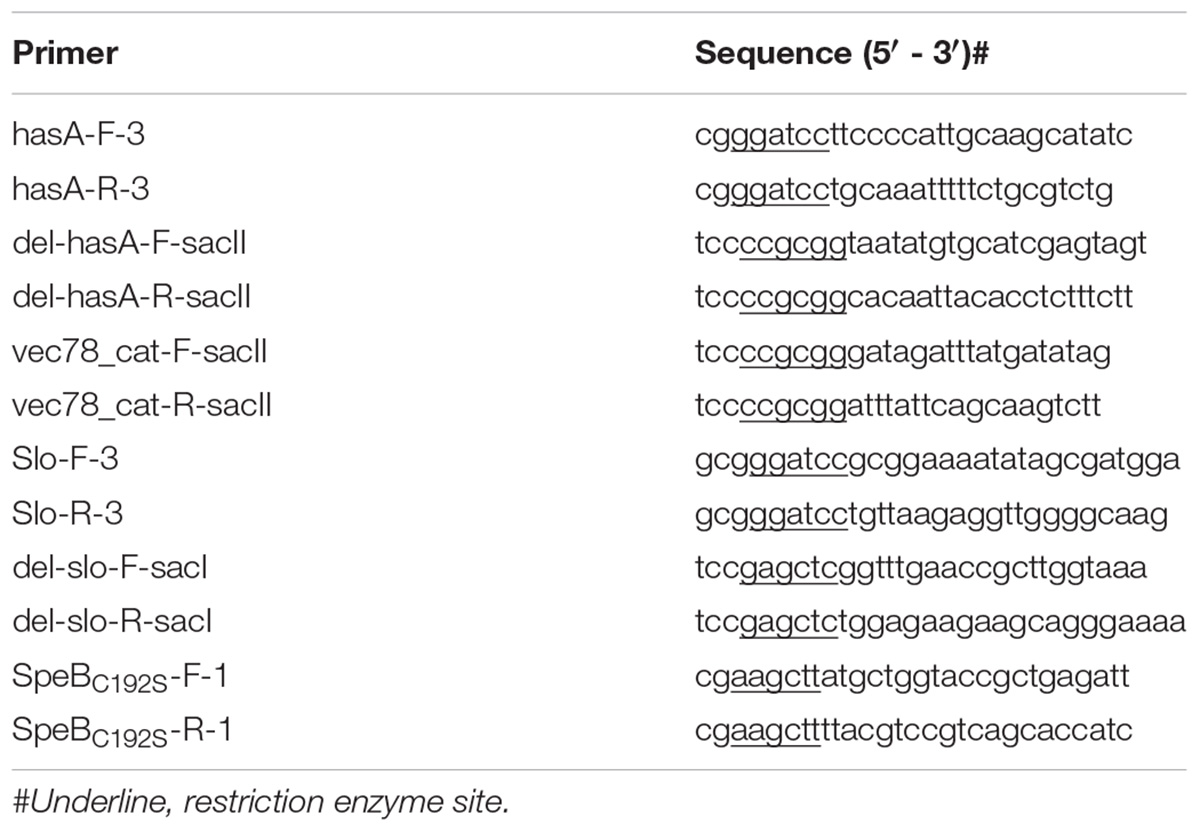Click the Sequence (5′ - 3′)# column header

(x=842, y=53)
